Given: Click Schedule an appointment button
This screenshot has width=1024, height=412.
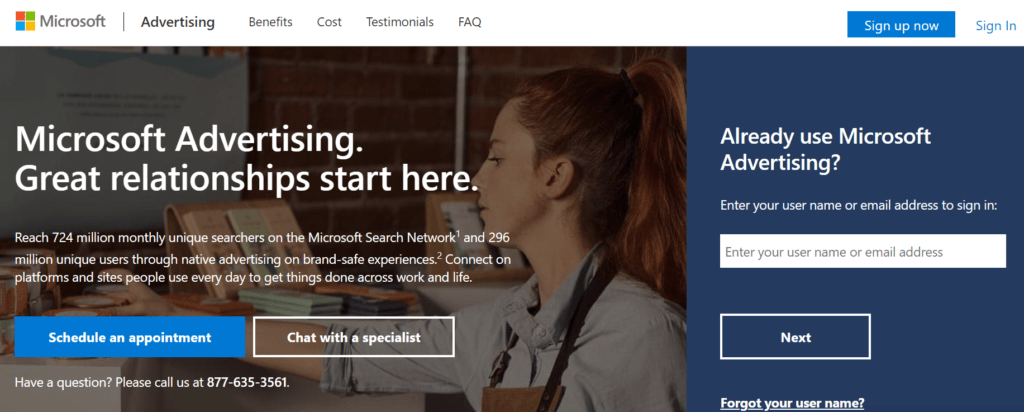Looking at the screenshot, I should click(x=130, y=337).
